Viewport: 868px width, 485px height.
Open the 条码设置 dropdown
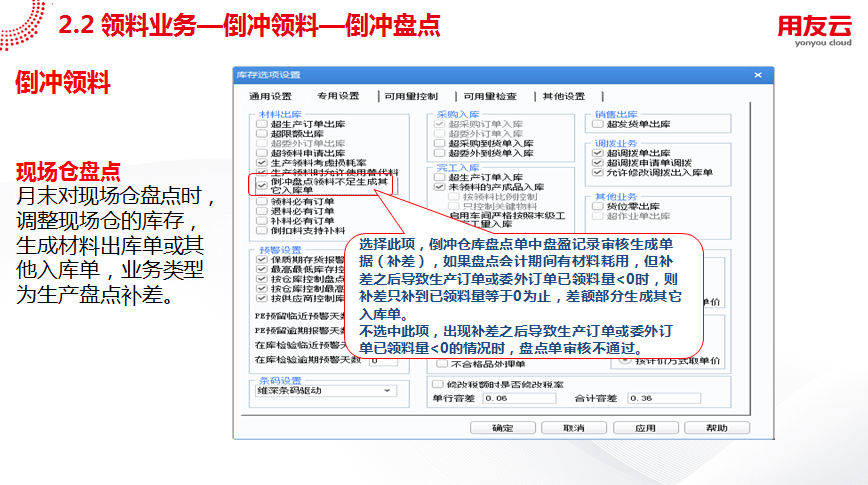[x=326, y=391]
